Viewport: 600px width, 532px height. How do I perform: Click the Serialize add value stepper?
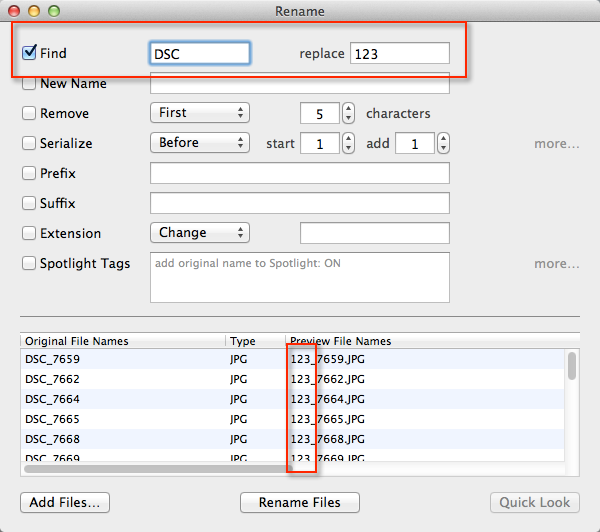pos(443,144)
